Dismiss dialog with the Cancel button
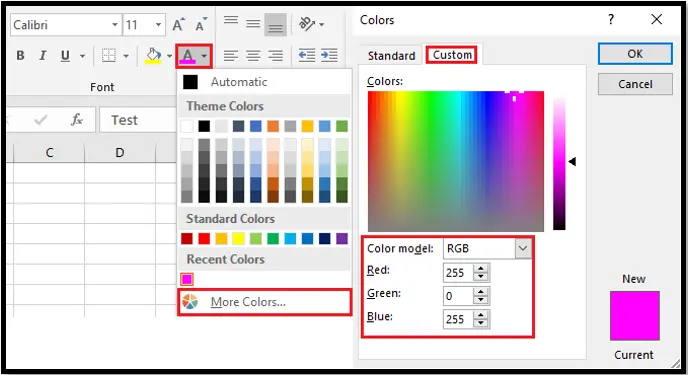This screenshot has height=375, width=688. point(635,84)
